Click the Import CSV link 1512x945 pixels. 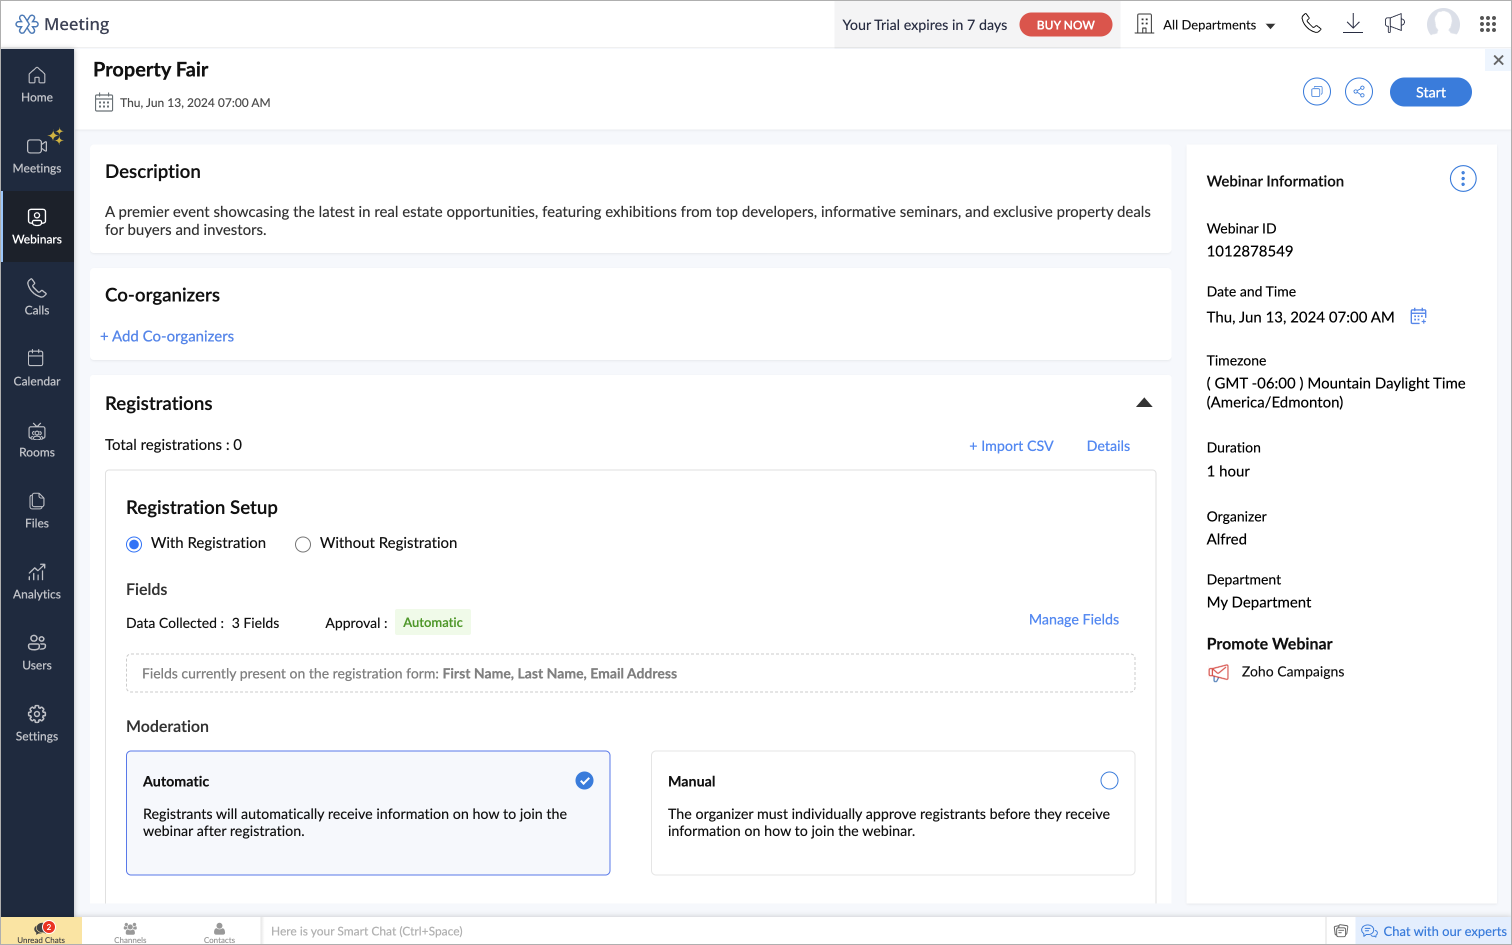tap(1011, 446)
